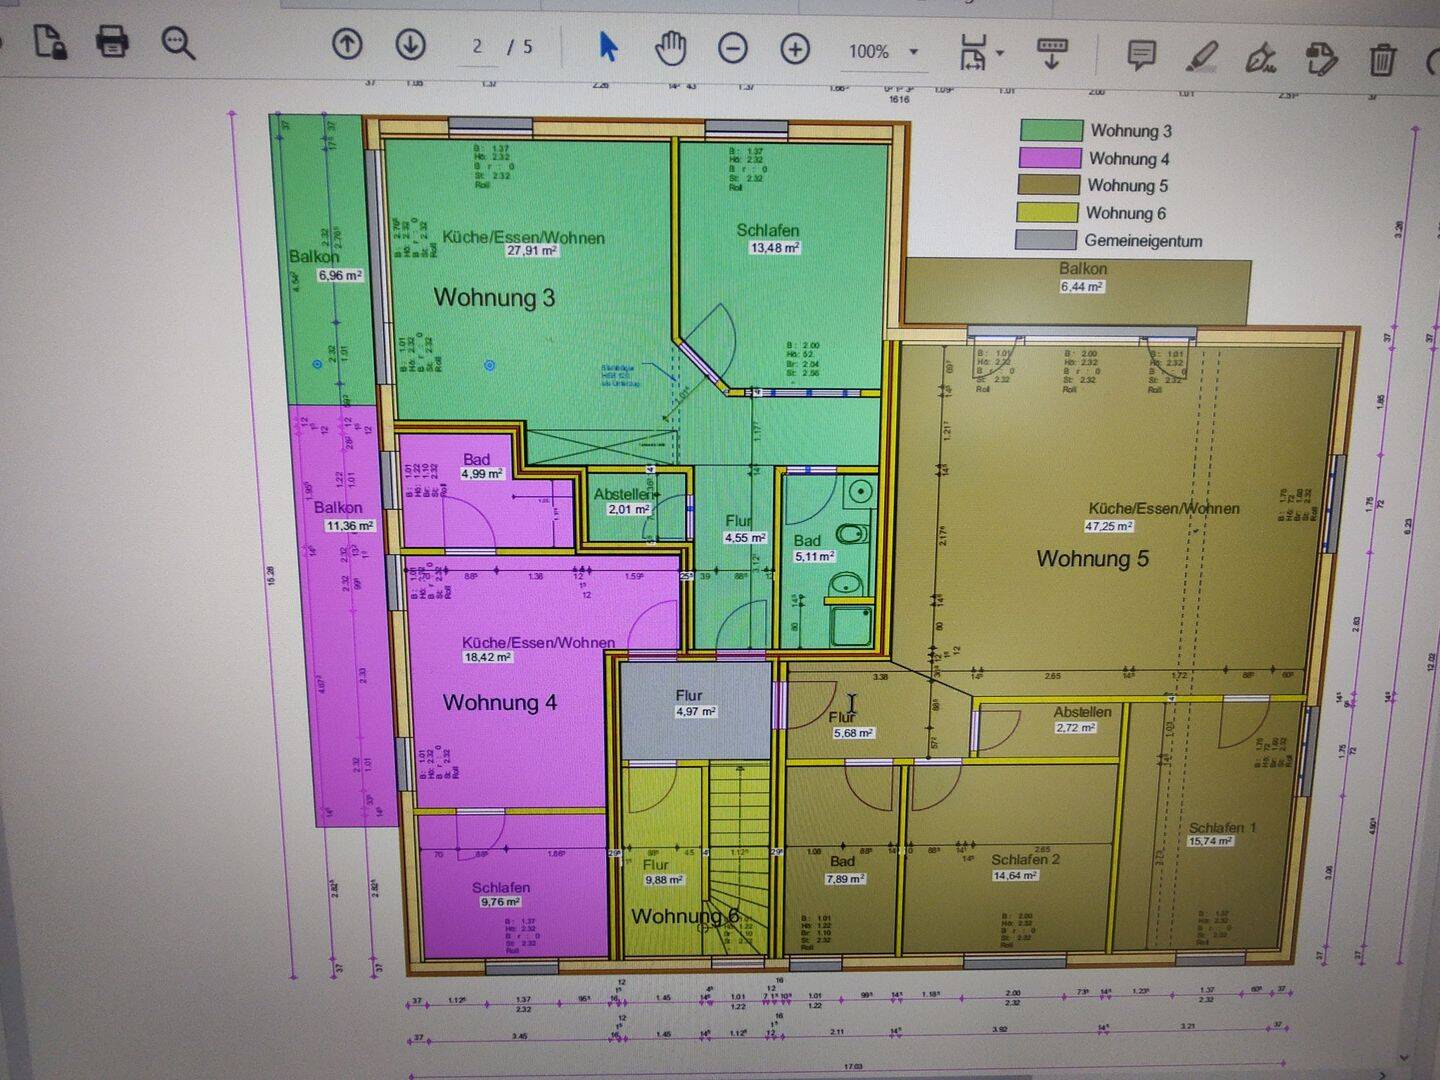The image size is (1440, 1080).
Task: Click the stamp and edit tool icon
Action: pyautogui.click(x=1321, y=59)
